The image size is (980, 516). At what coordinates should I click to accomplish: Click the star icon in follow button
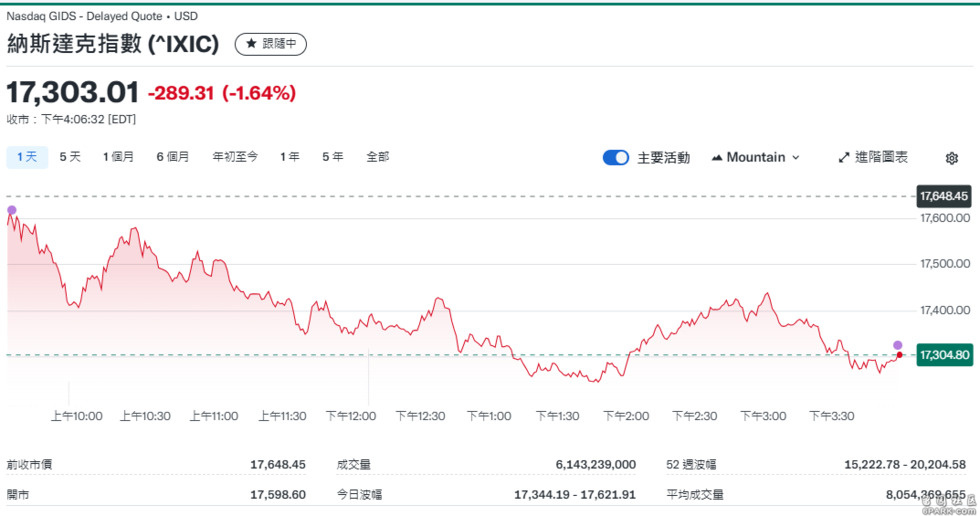click(251, 44)
